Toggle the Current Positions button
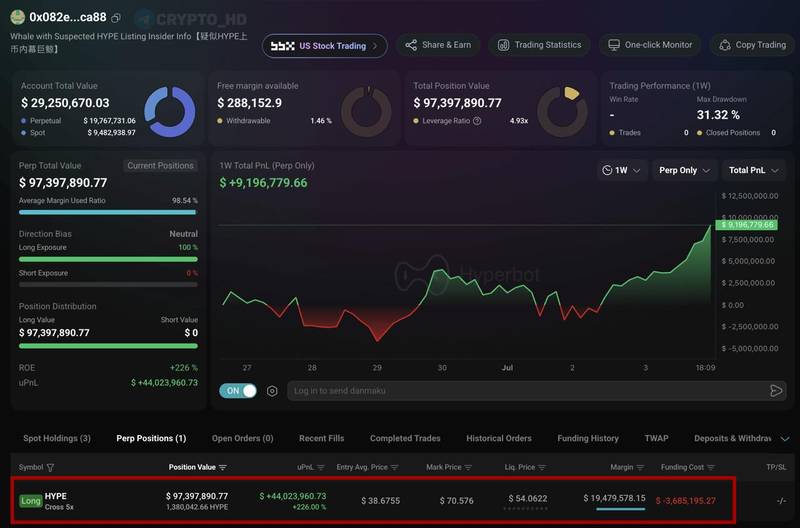Image resolution: width=800 pixels, height=528 pixels. click(x=160, y=166)
